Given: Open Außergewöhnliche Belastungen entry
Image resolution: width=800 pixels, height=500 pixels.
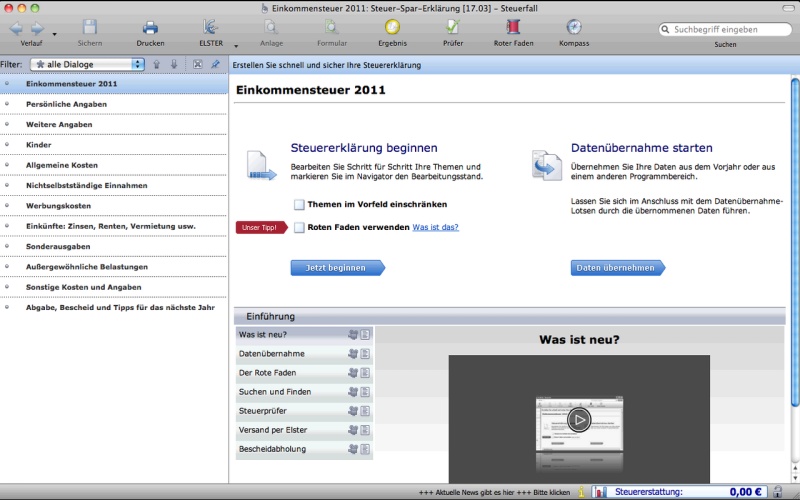Looking at the screenshot, I should pyautogui.click(x=114, y=267).
